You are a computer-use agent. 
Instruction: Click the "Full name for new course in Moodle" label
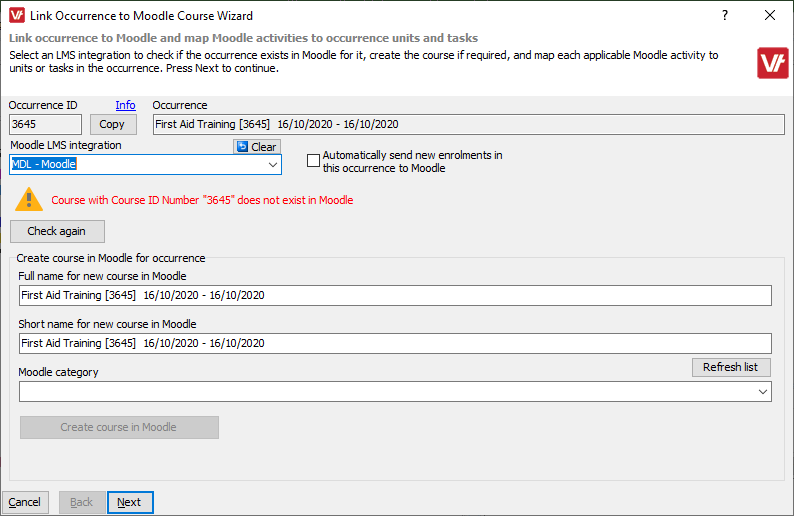tap(102, 276)
